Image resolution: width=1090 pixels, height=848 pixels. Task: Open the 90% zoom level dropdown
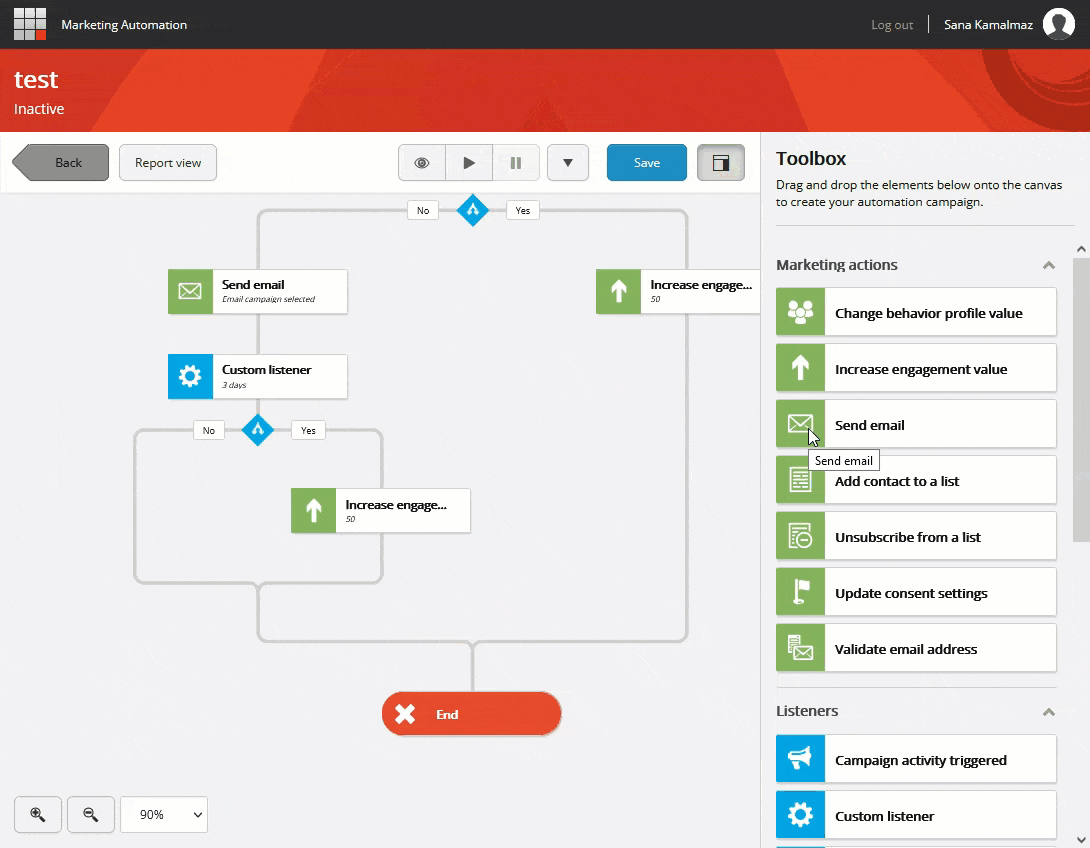click(x=164, y=815)
